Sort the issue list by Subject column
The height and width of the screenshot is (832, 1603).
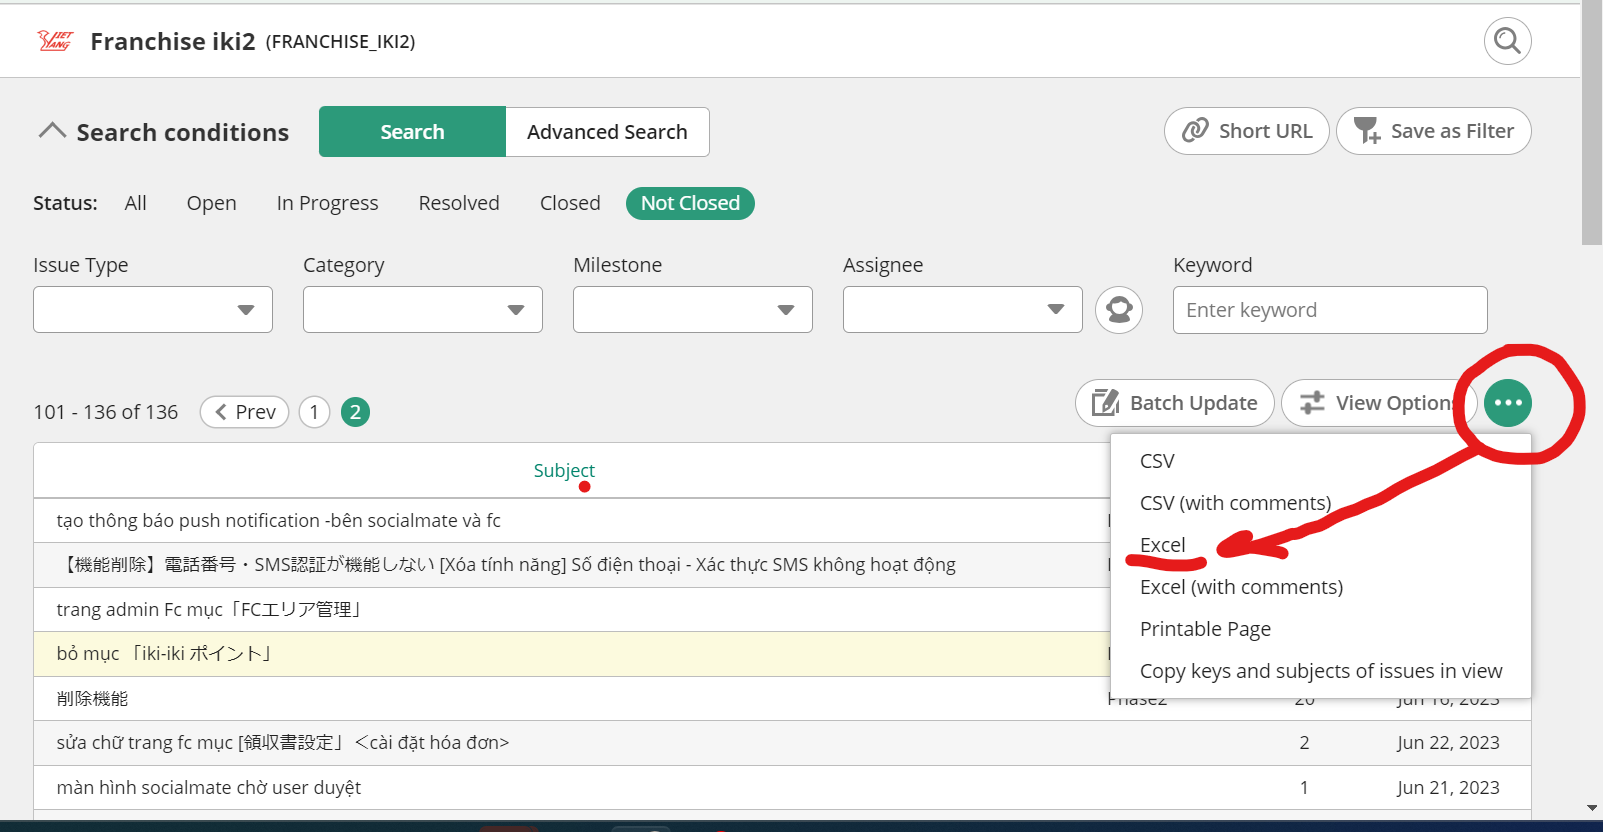click(564, 470)
